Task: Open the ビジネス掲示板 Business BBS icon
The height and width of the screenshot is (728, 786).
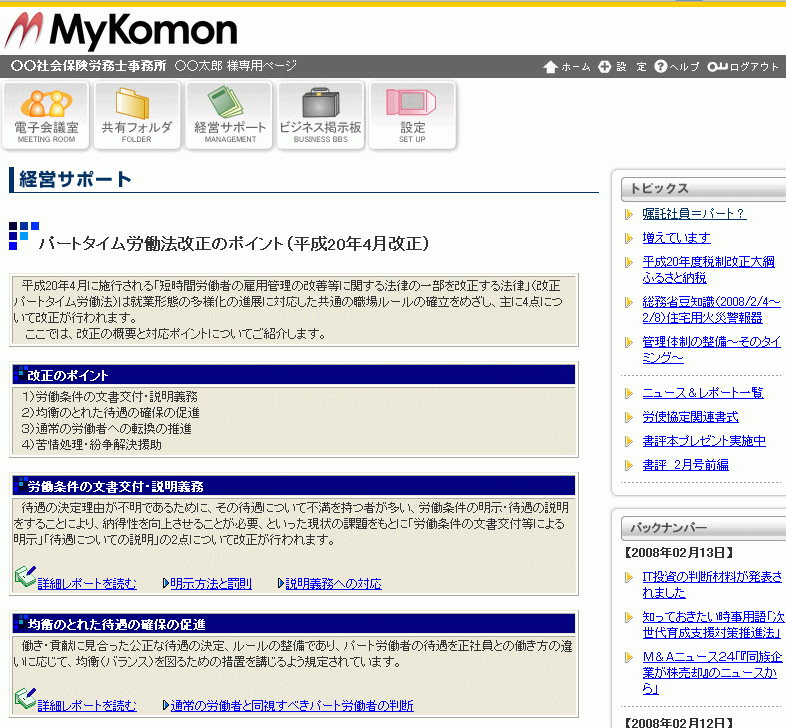Action: click(320, 115)
